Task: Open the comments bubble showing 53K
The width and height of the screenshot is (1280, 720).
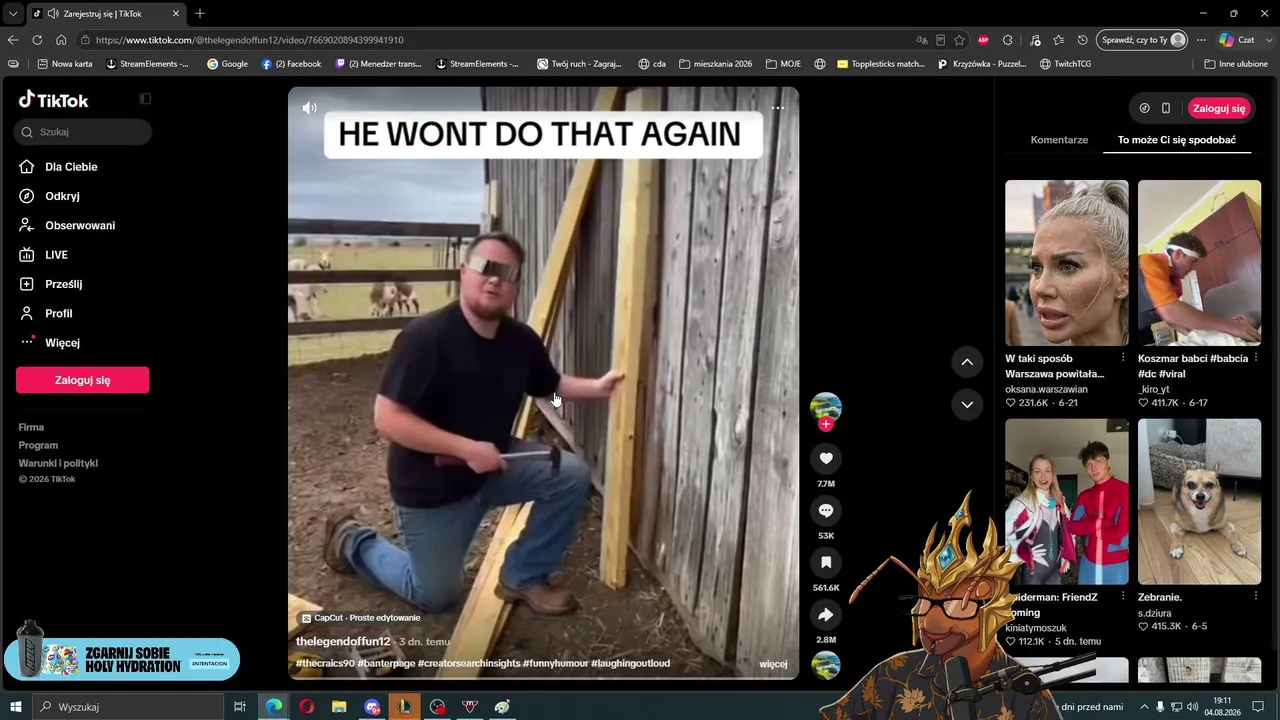Action: click(x=826, y=510)
